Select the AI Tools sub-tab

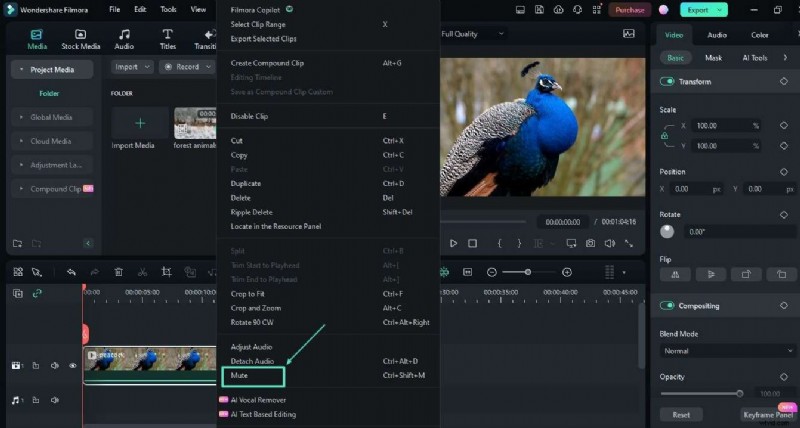(755, 58)
